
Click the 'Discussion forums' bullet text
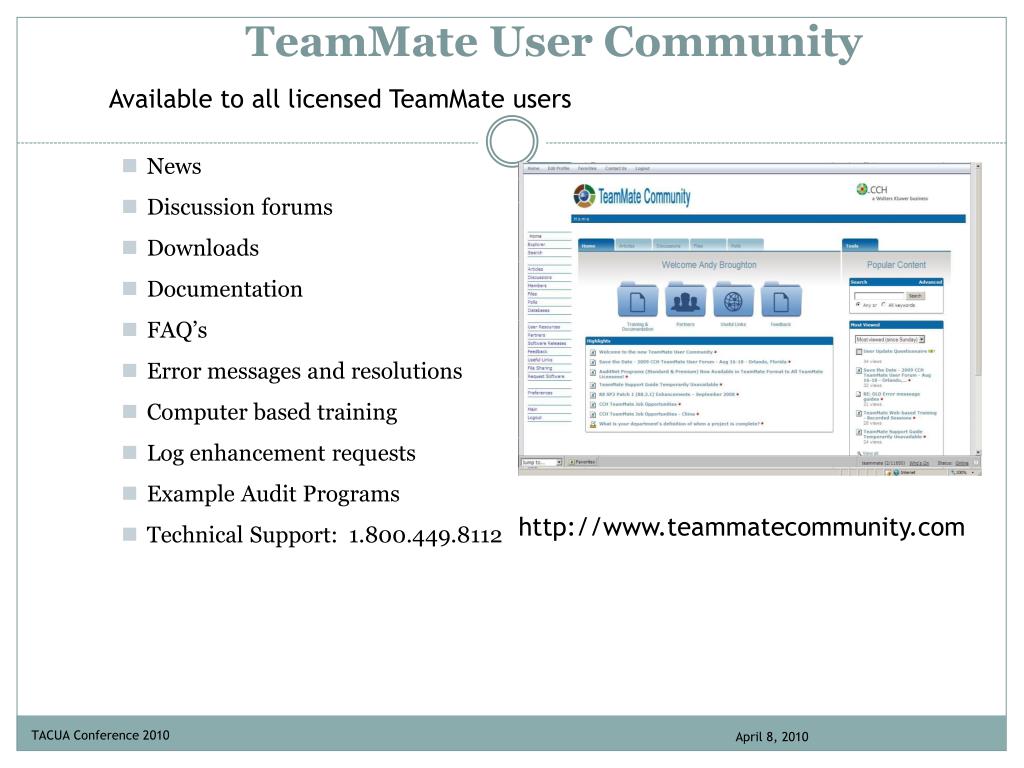pyautogui.click(x=240, y=207)
